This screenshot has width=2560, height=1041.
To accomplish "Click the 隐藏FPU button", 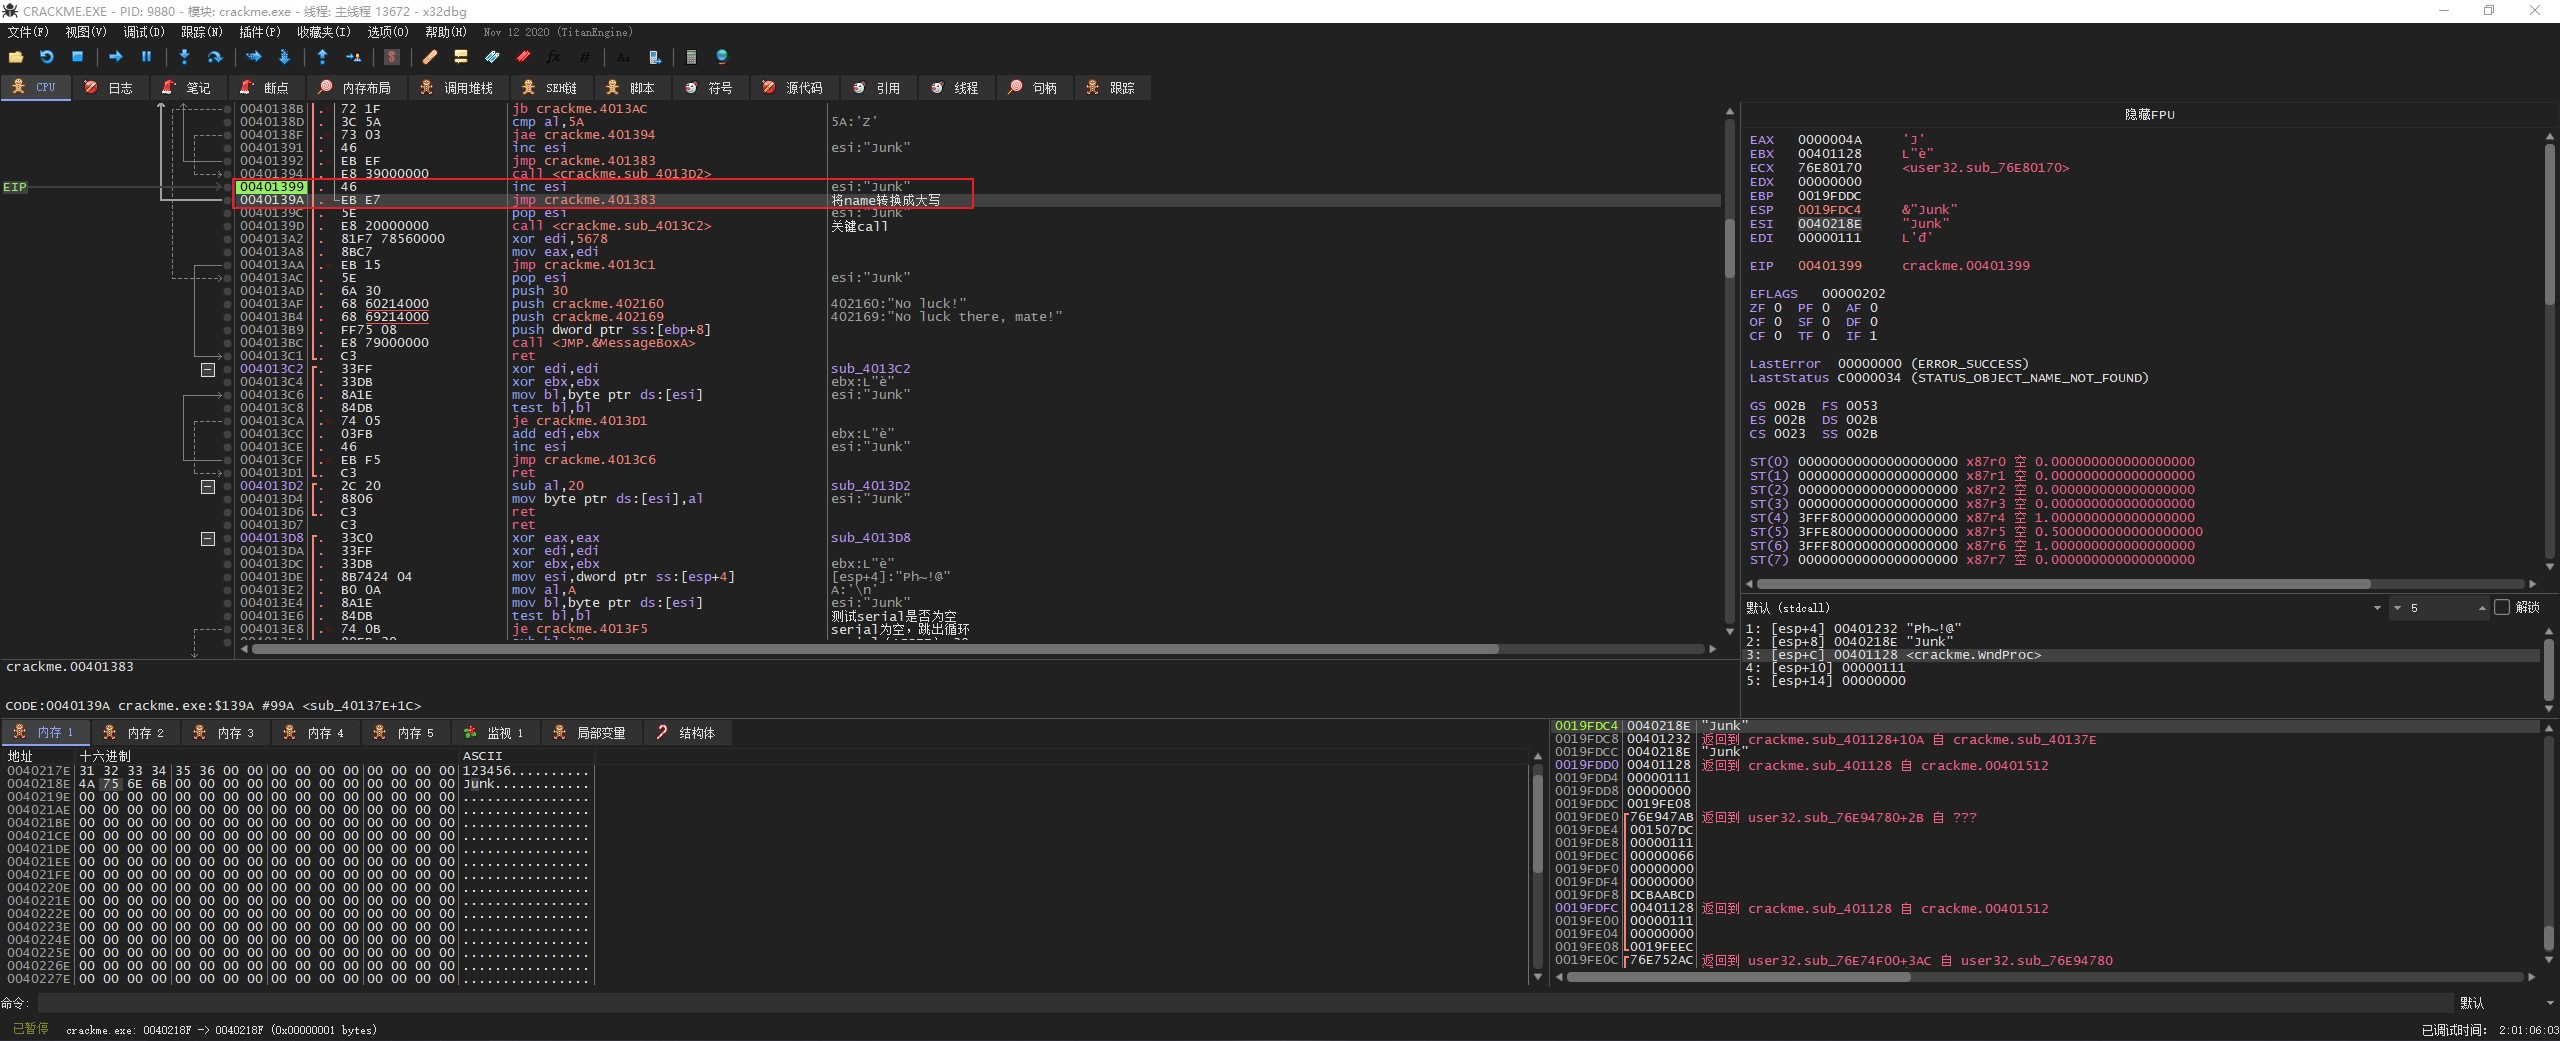I will (x=2149, y=114).
